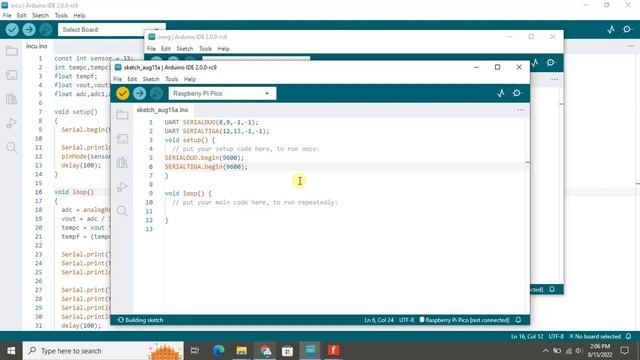Click UTF-8 encoding in sketch_aug15a status bar
This screenshot has width=640, height=360.
pyautogui.click(x=407, y=320)
